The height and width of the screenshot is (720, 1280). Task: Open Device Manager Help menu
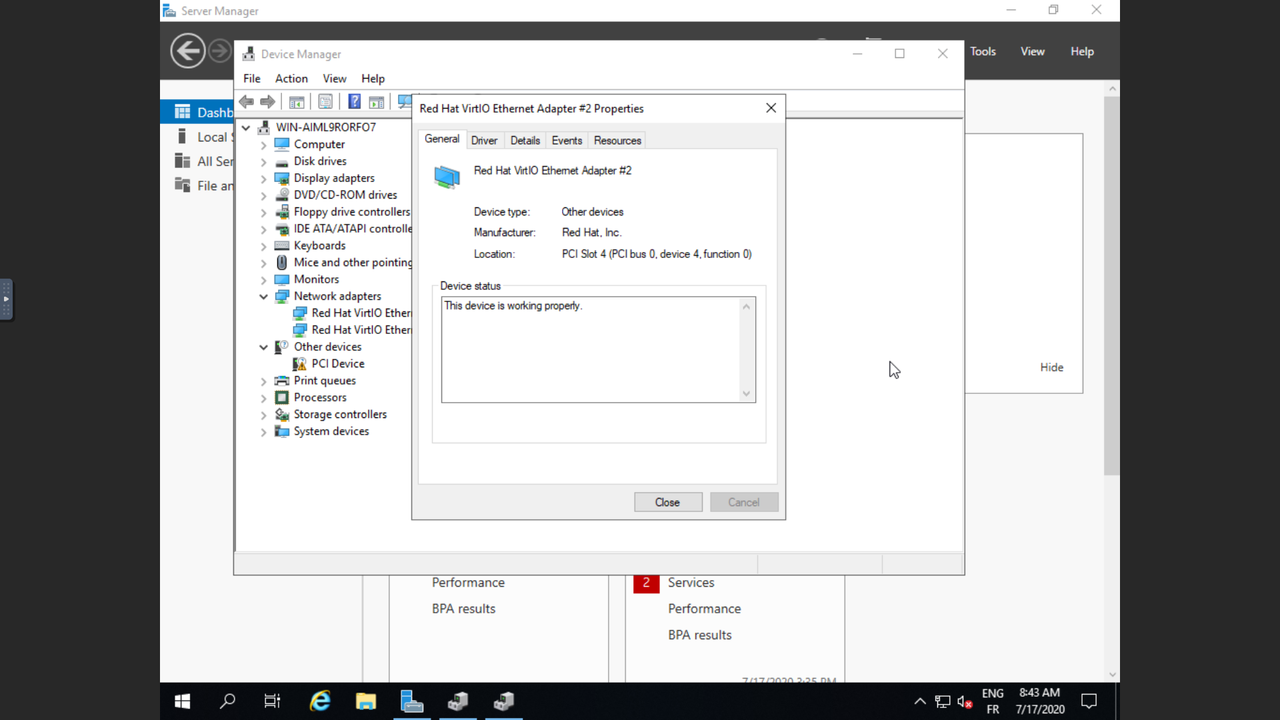point(373,79)
